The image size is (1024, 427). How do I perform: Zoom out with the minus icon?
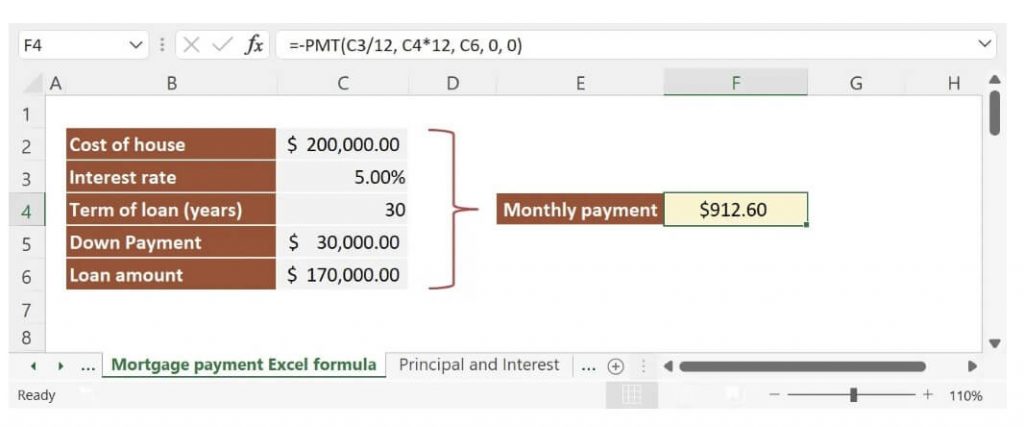(x=774, y=395)
